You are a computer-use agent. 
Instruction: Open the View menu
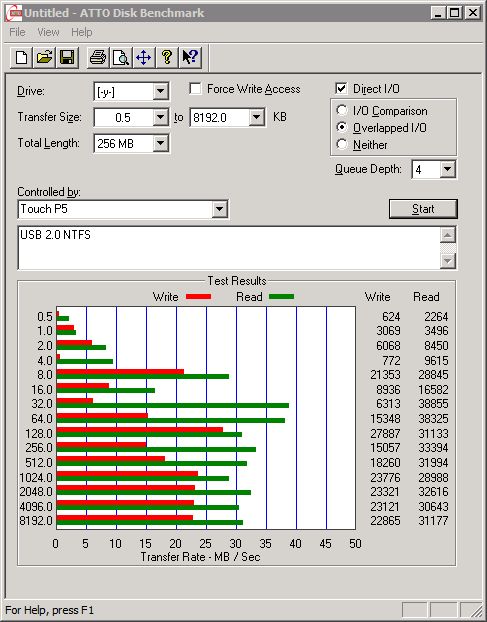pos(48,32)
